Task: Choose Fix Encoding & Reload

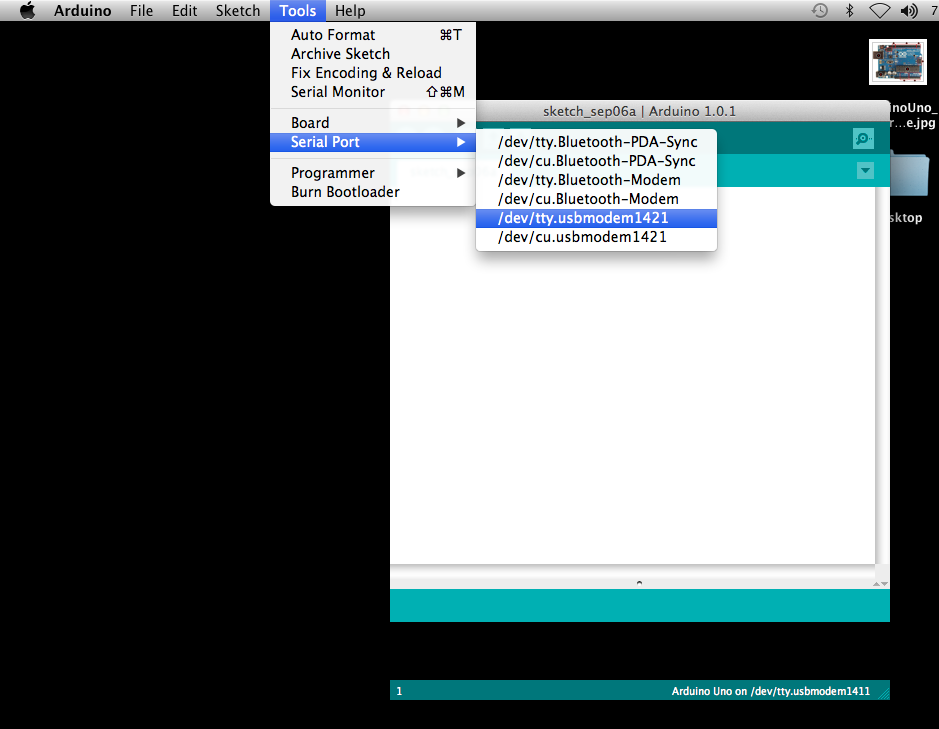Action: (373, 73)
